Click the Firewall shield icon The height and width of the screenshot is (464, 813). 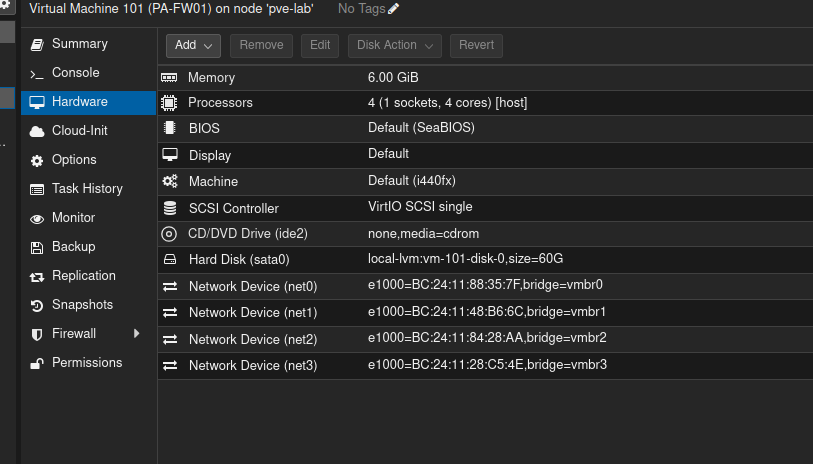(x=37, y=334)
